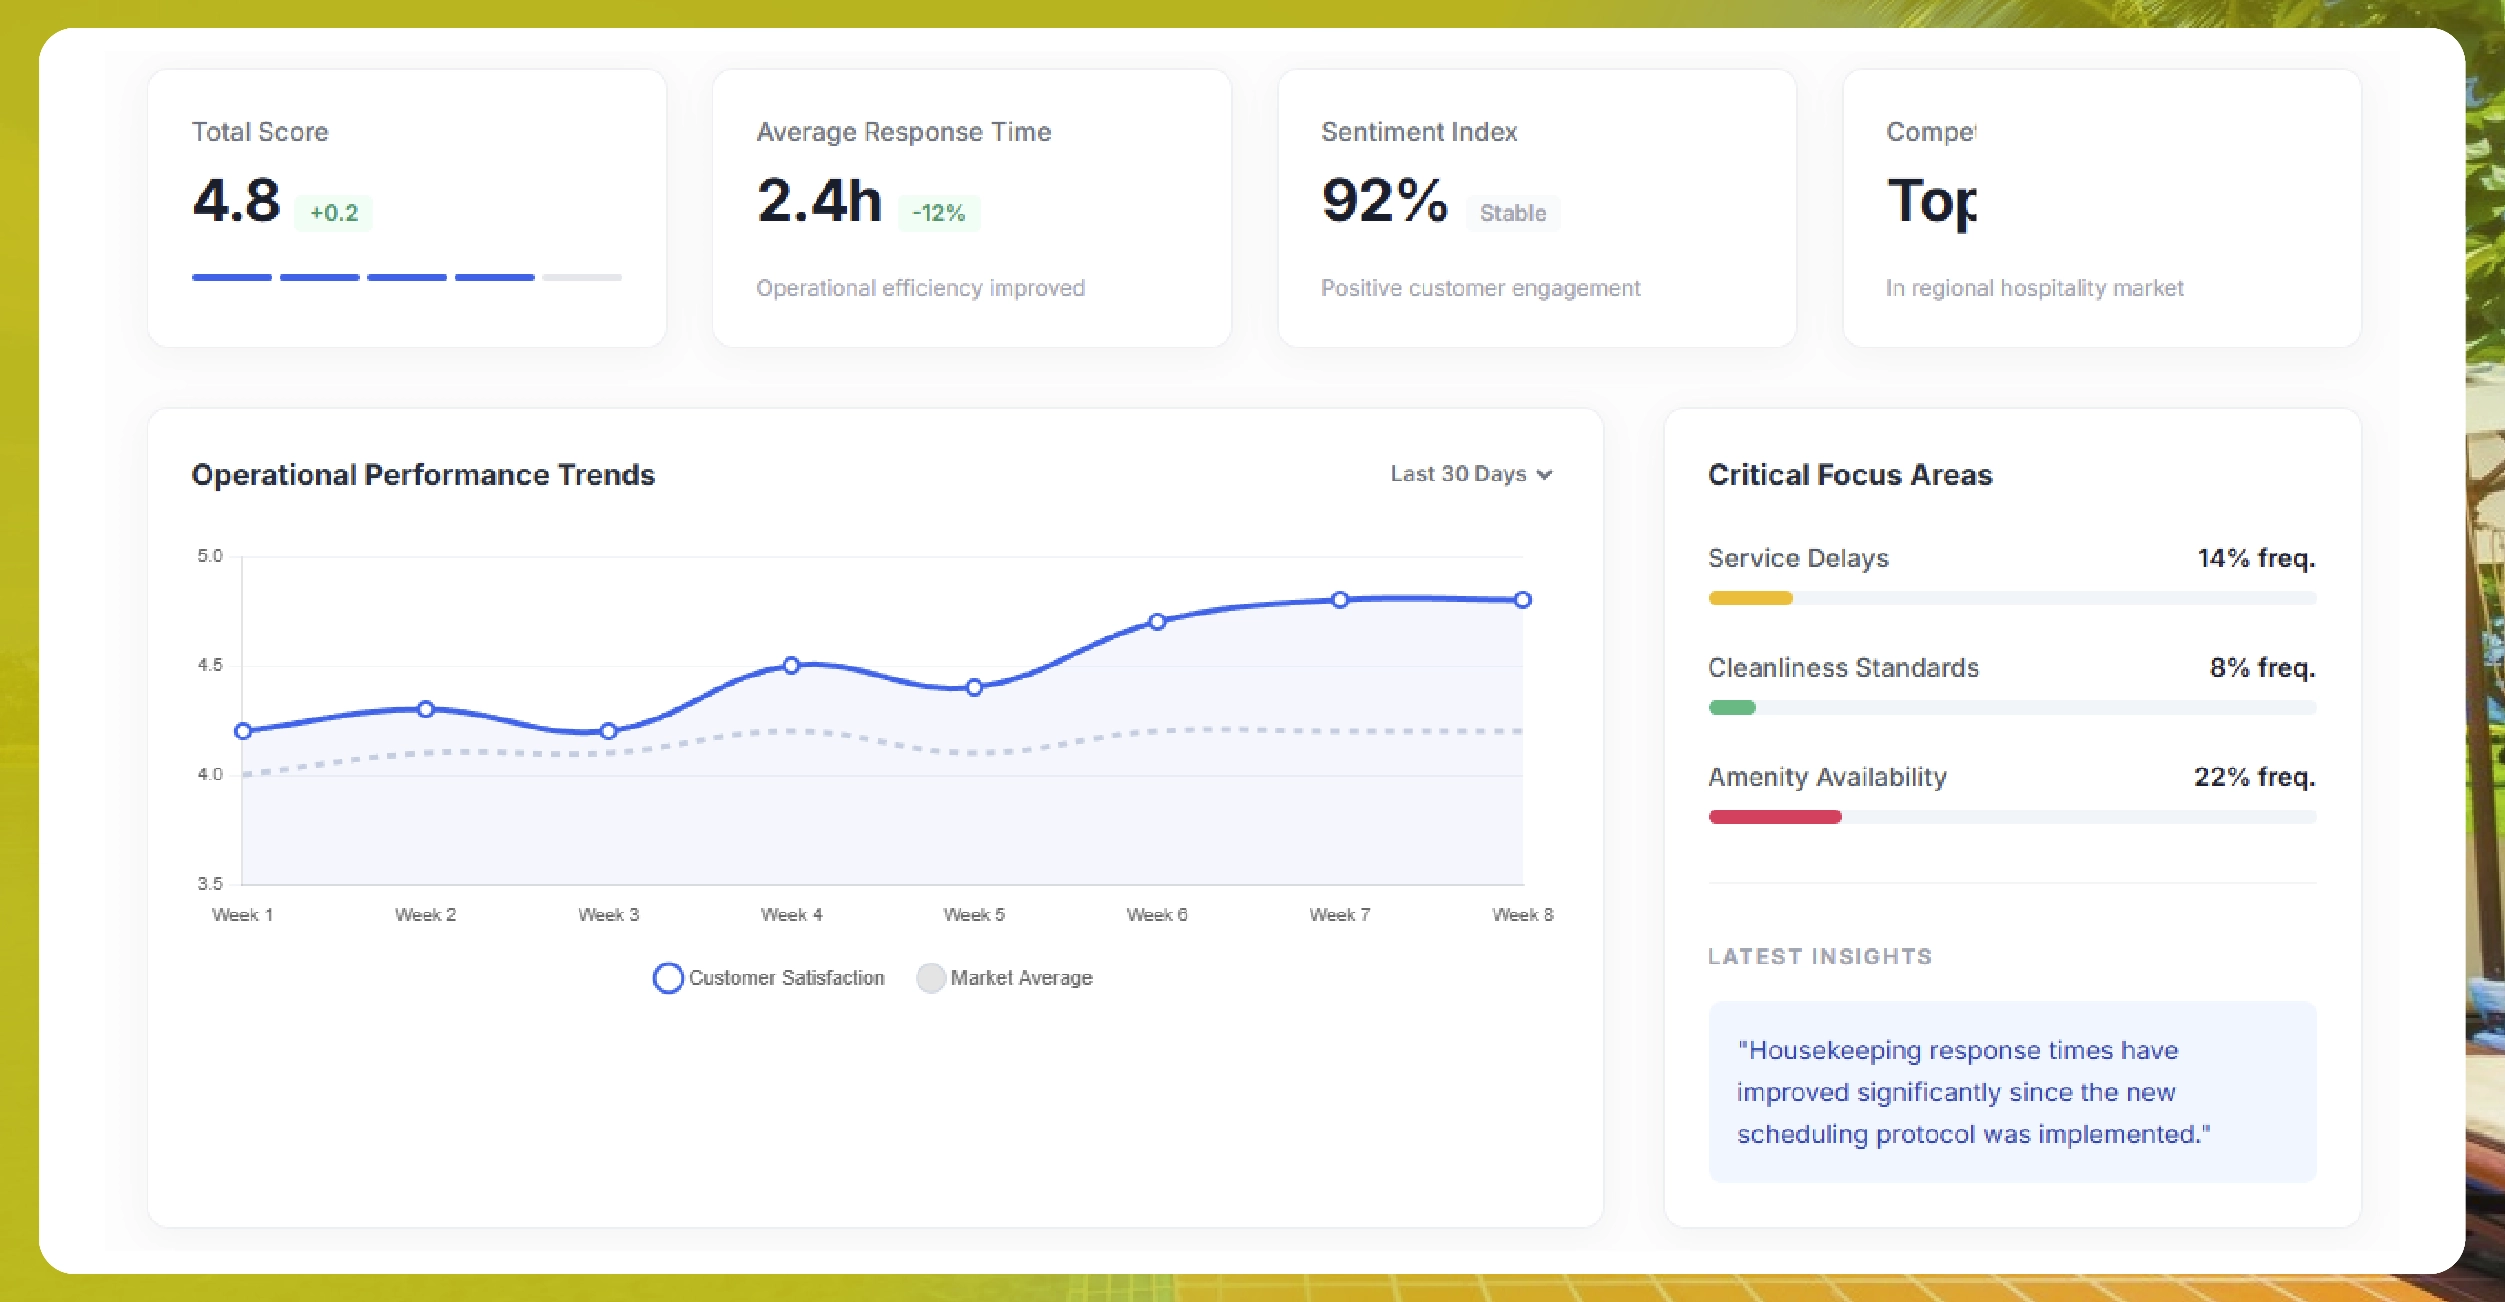Image resolution: width=2505 pixels, height=1302 pixels.
Task: Click the +0.2 change badge on Total Score
Action: pos(334,213)
